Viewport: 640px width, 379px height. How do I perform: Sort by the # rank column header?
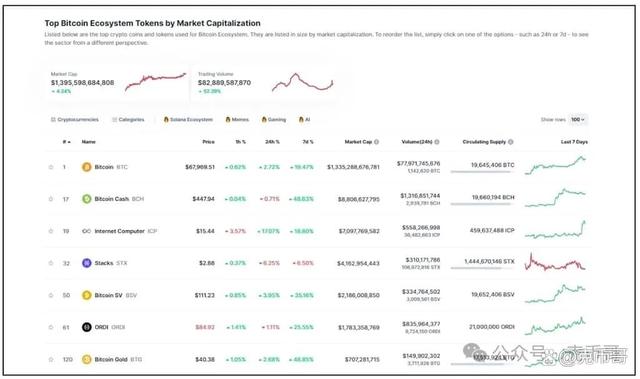pos(67,142)
